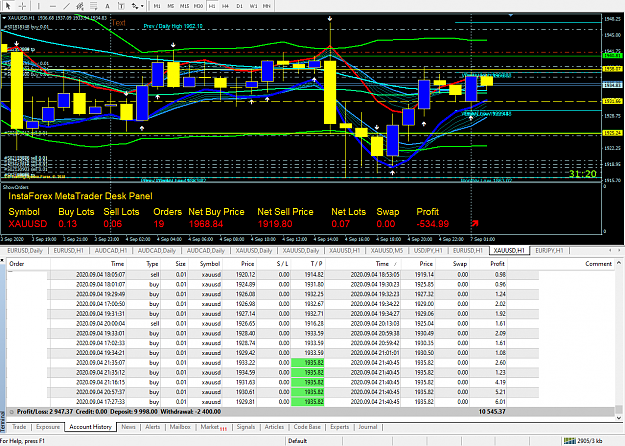Close the terminal panel with x
Screen dimensions: 625x446
tap(2, 260)
